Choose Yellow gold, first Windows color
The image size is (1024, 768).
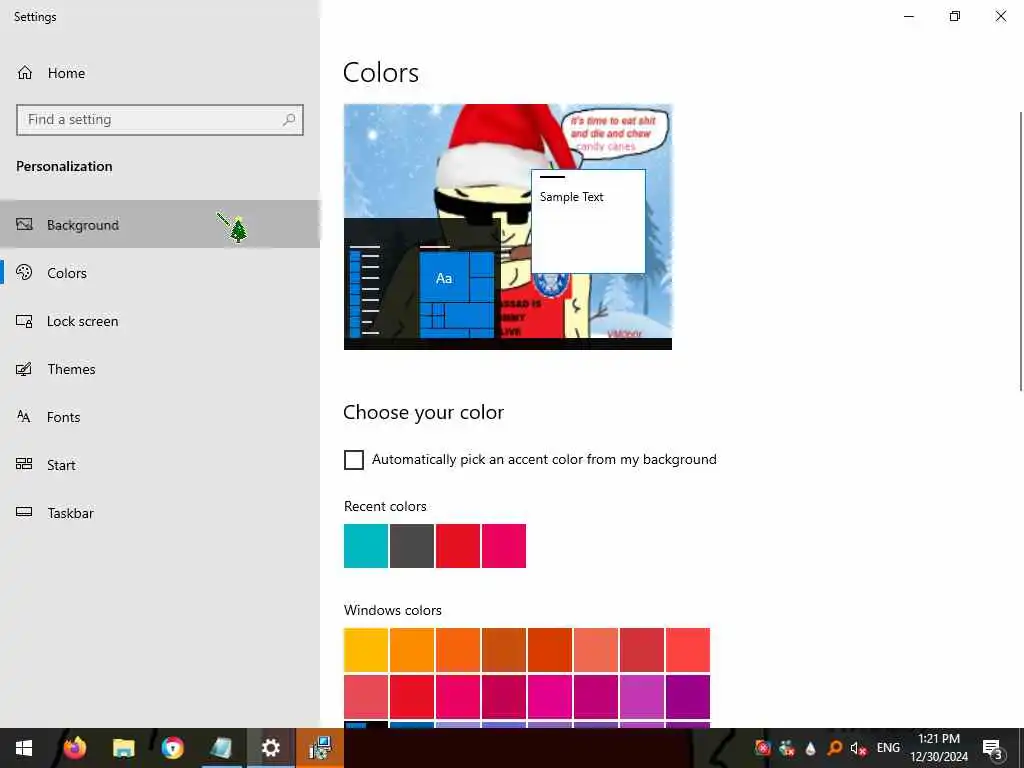(x=366, y=650)
